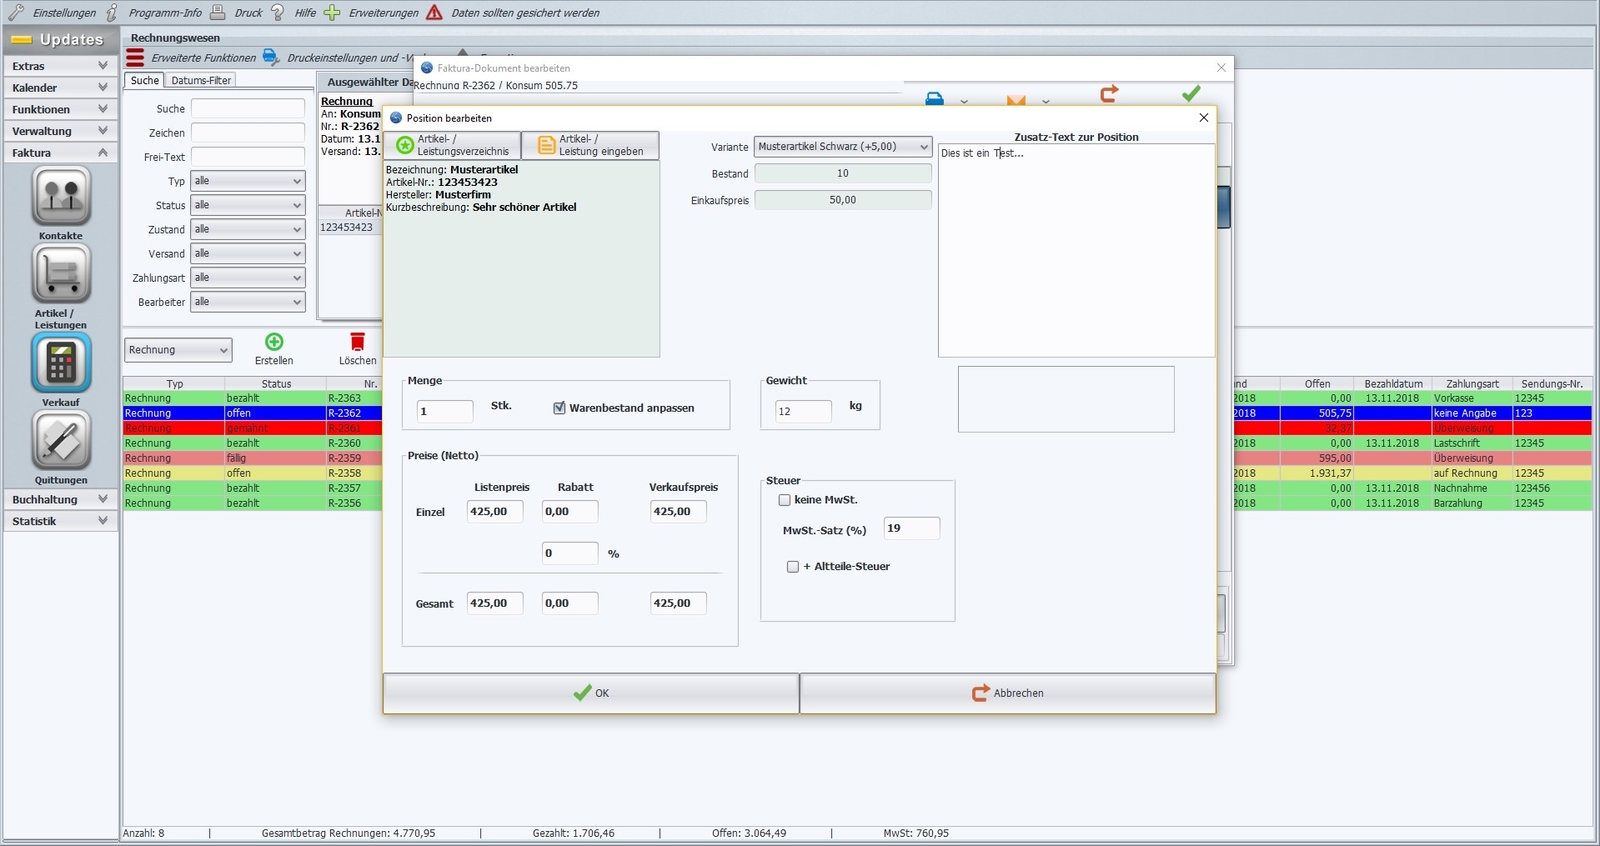Click Erweiterte Funktionen hamburger icon
The image size is (1600, 846).
point(135,57)
